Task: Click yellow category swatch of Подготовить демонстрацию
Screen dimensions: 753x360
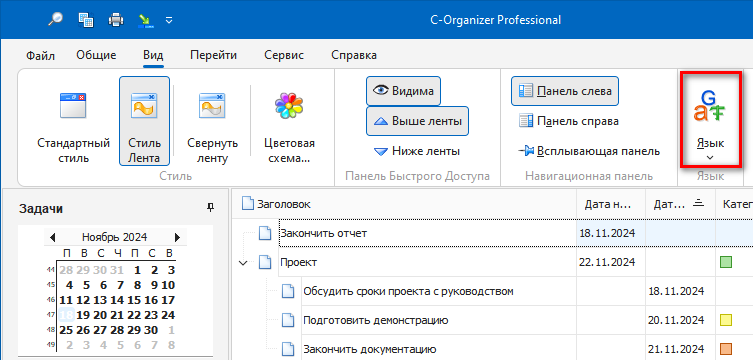Action: tap(726, 320)
